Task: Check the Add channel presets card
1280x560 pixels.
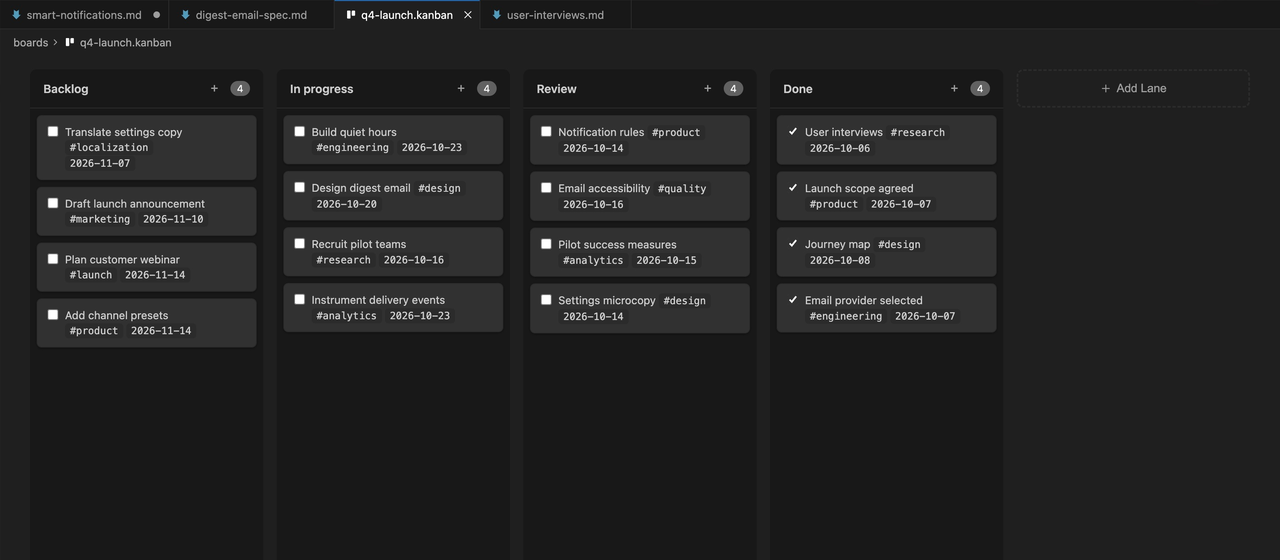Action: click(x=53, y=315)
